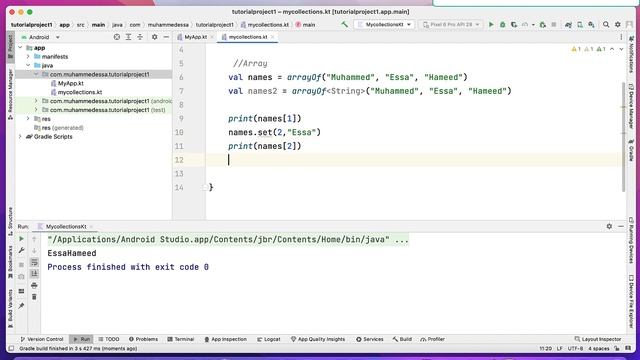
Task: Toggle soft-wrap in Run console
Action: click(34, 262)
